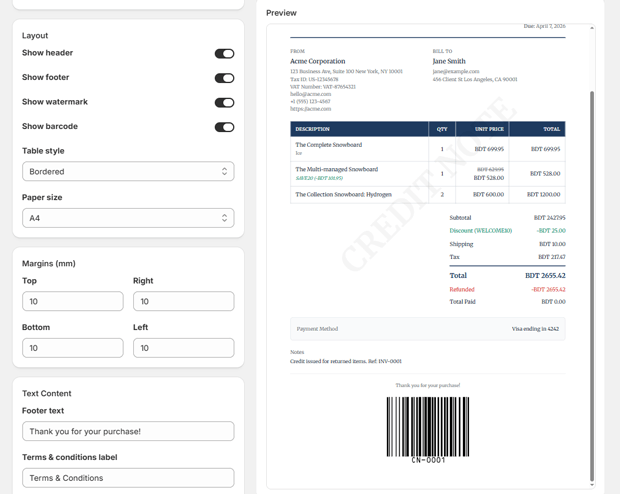The height and width of the screenshot is (494, 620).
Task: Focus the Terms & conditions label input
Action: (x=128, y=478)
